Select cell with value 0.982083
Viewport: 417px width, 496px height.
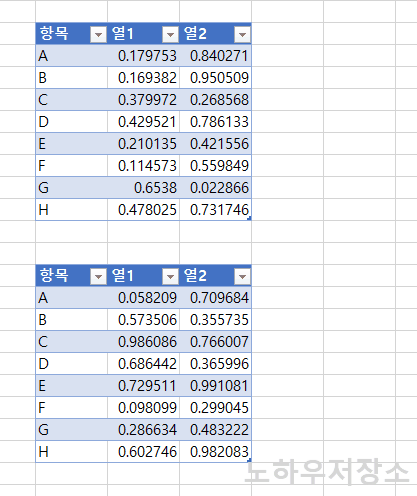coord(216,452)
